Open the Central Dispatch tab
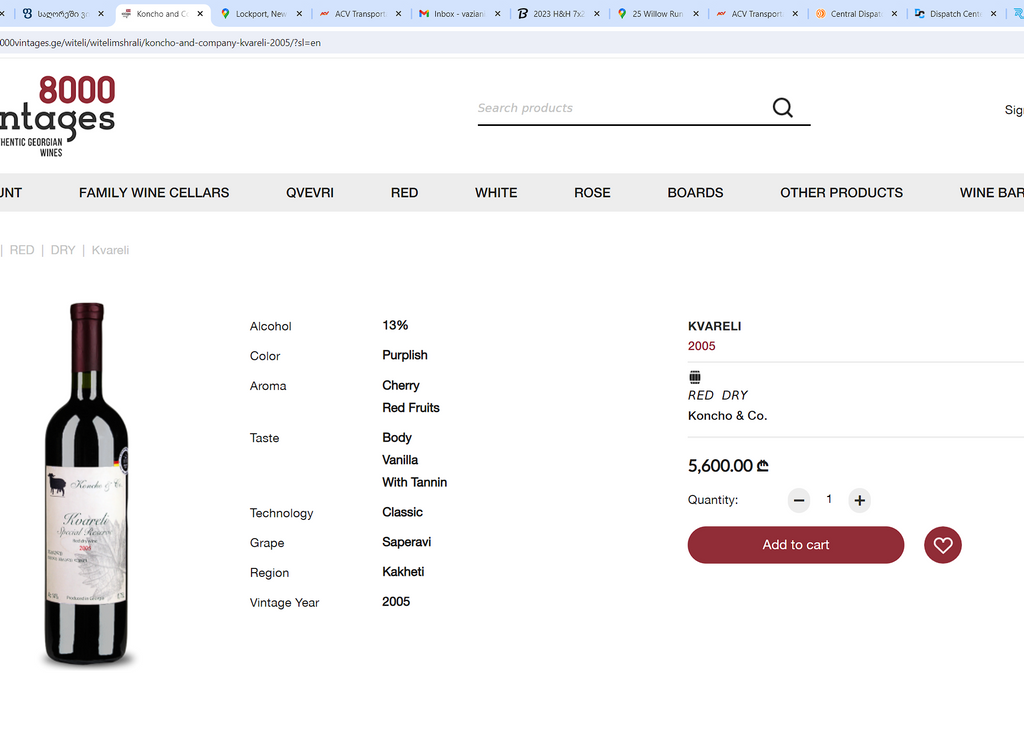1024x738 pixels. (x=857, y=14)
